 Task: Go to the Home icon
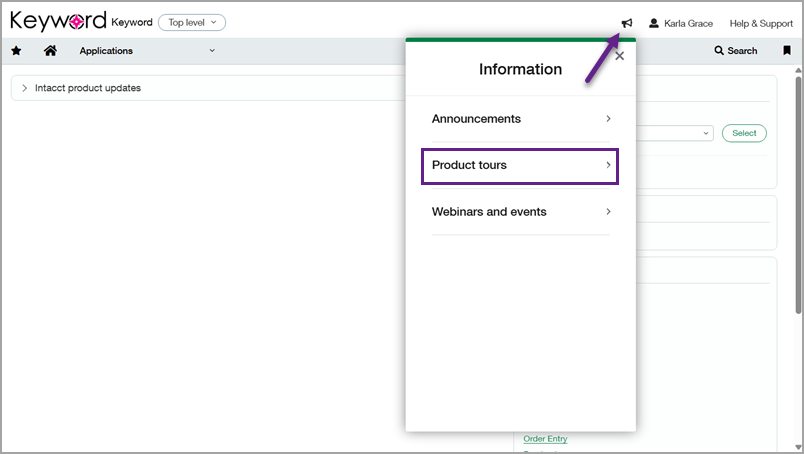coord(50,51)
